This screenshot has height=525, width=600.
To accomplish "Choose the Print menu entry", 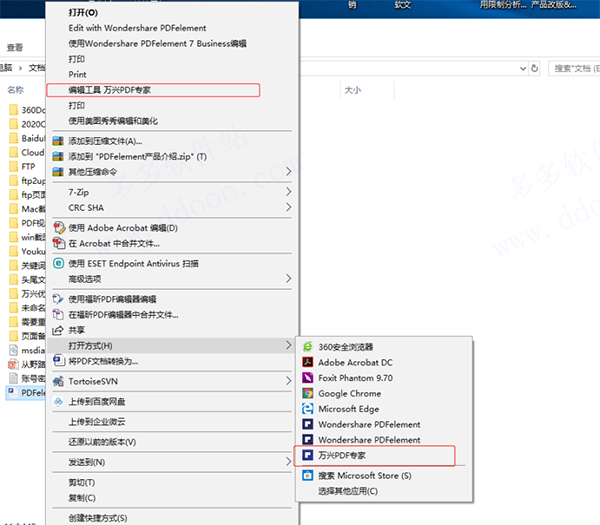I will (173, 74).
